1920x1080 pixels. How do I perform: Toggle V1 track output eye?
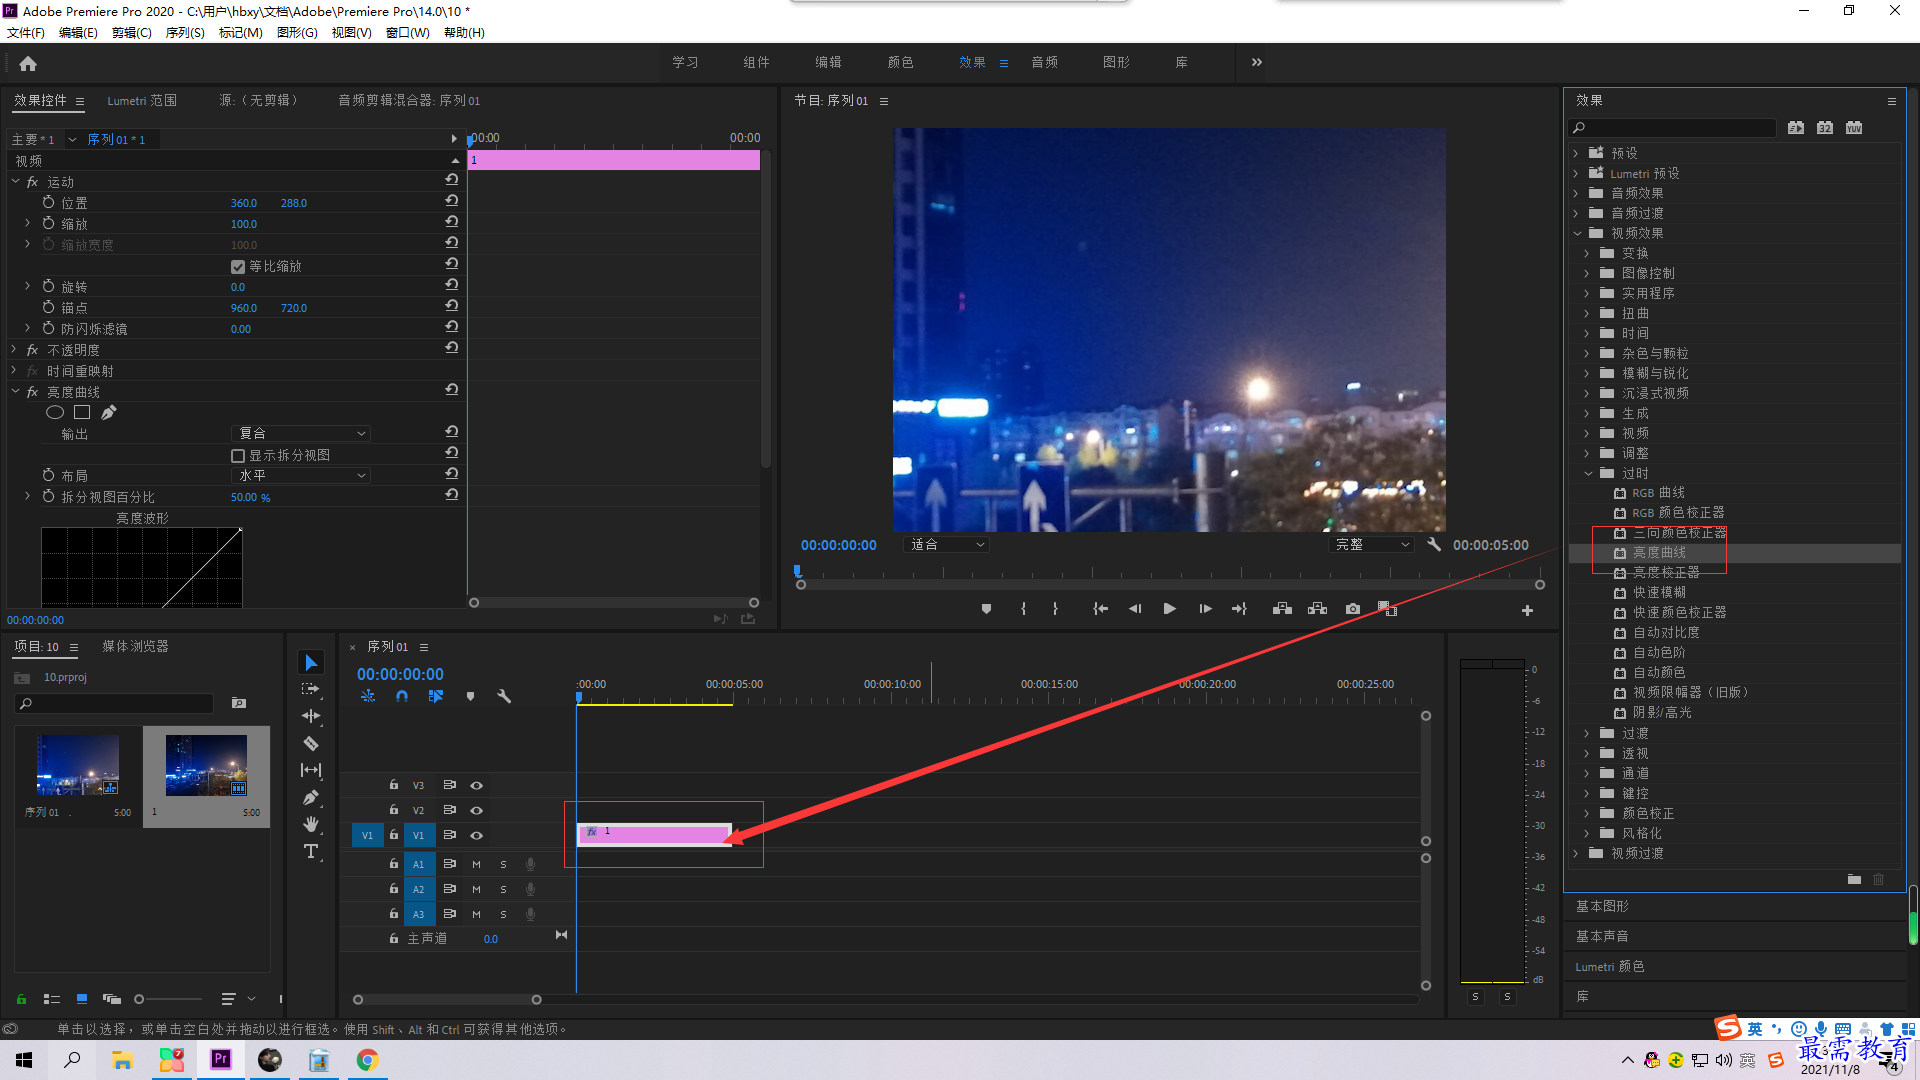coord(477,835)
